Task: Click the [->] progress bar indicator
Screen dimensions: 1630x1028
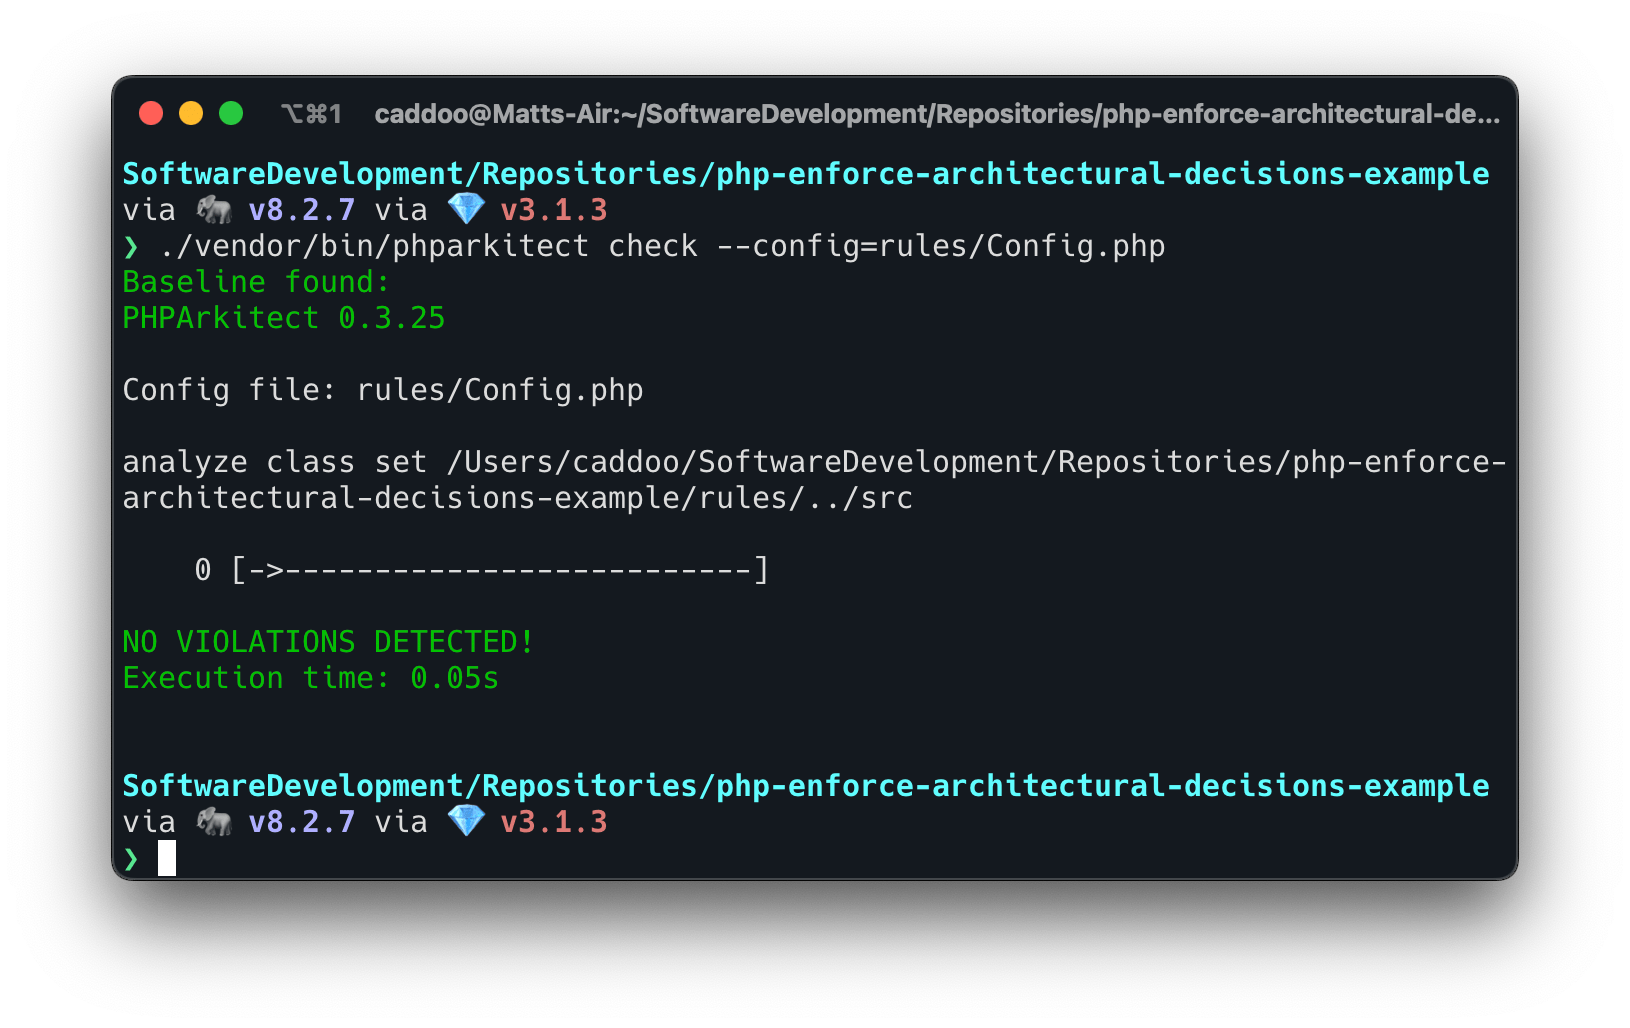Action: click(499, 569)
